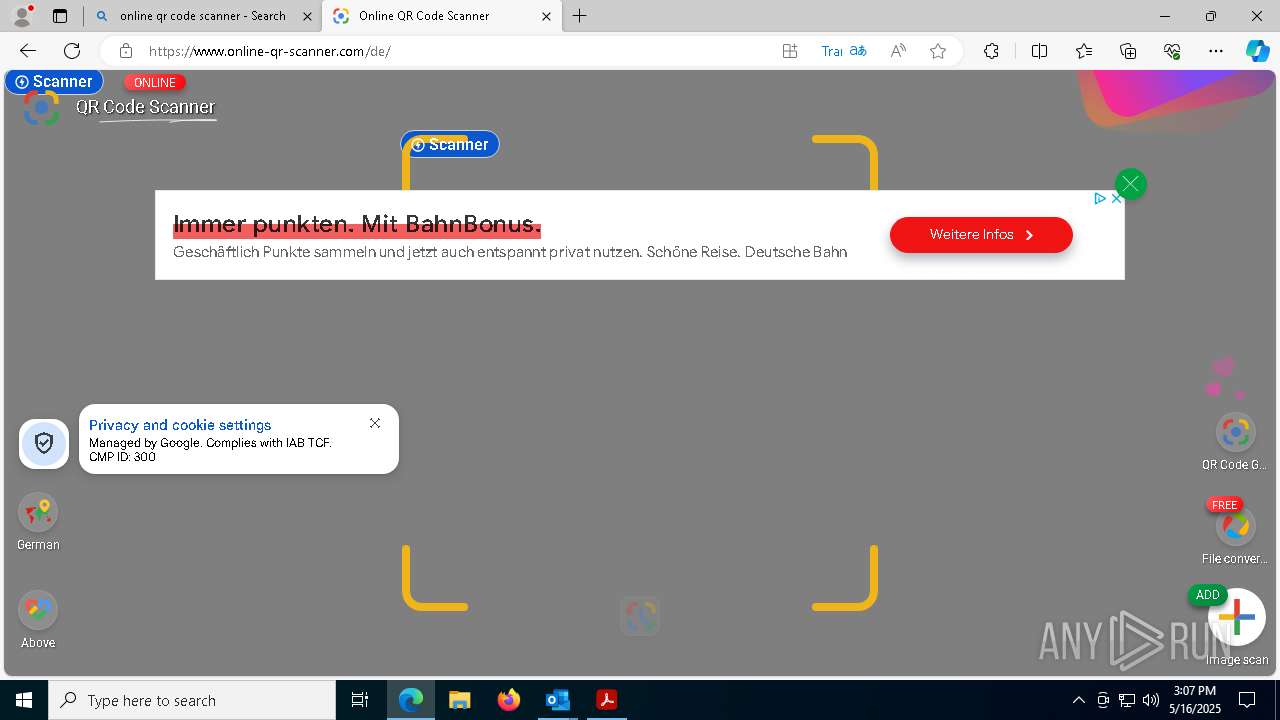Dismiss the ad via small blue X
The height and width of the screenshot is (720, 1280).
pyautogui.click(x=1116, y=198)
